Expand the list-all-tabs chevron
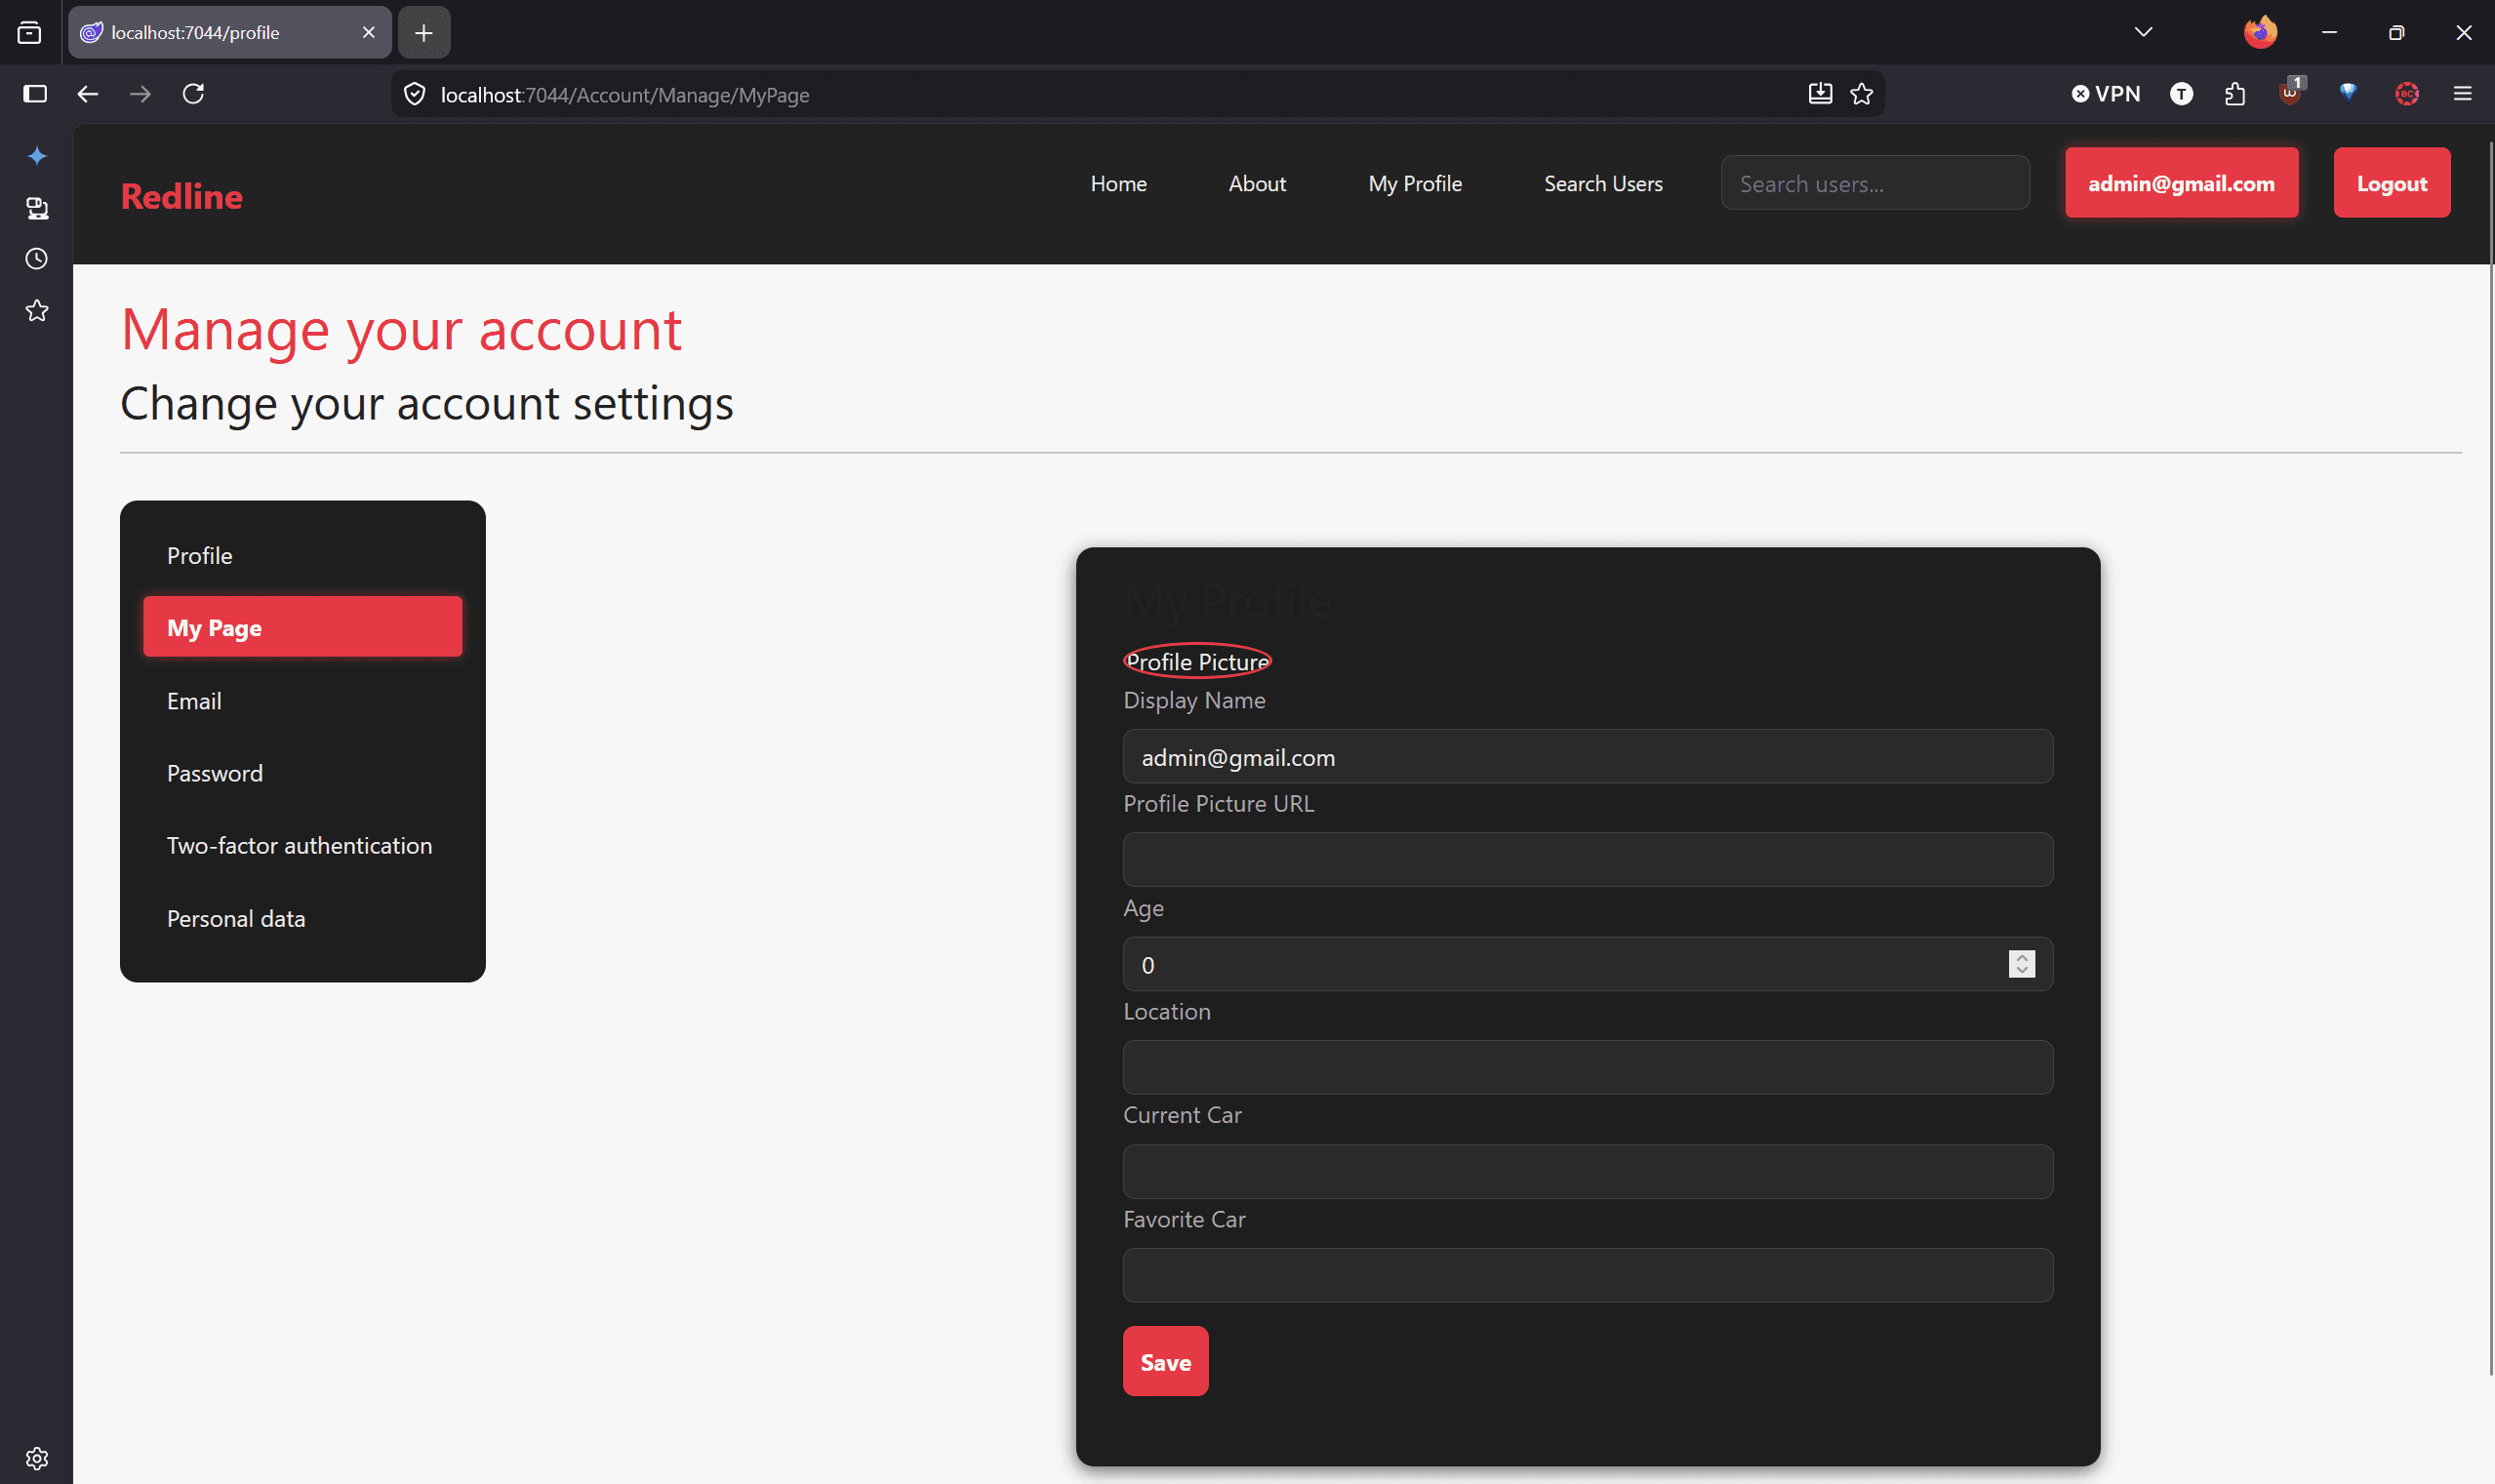 [x=2143, y=32]
